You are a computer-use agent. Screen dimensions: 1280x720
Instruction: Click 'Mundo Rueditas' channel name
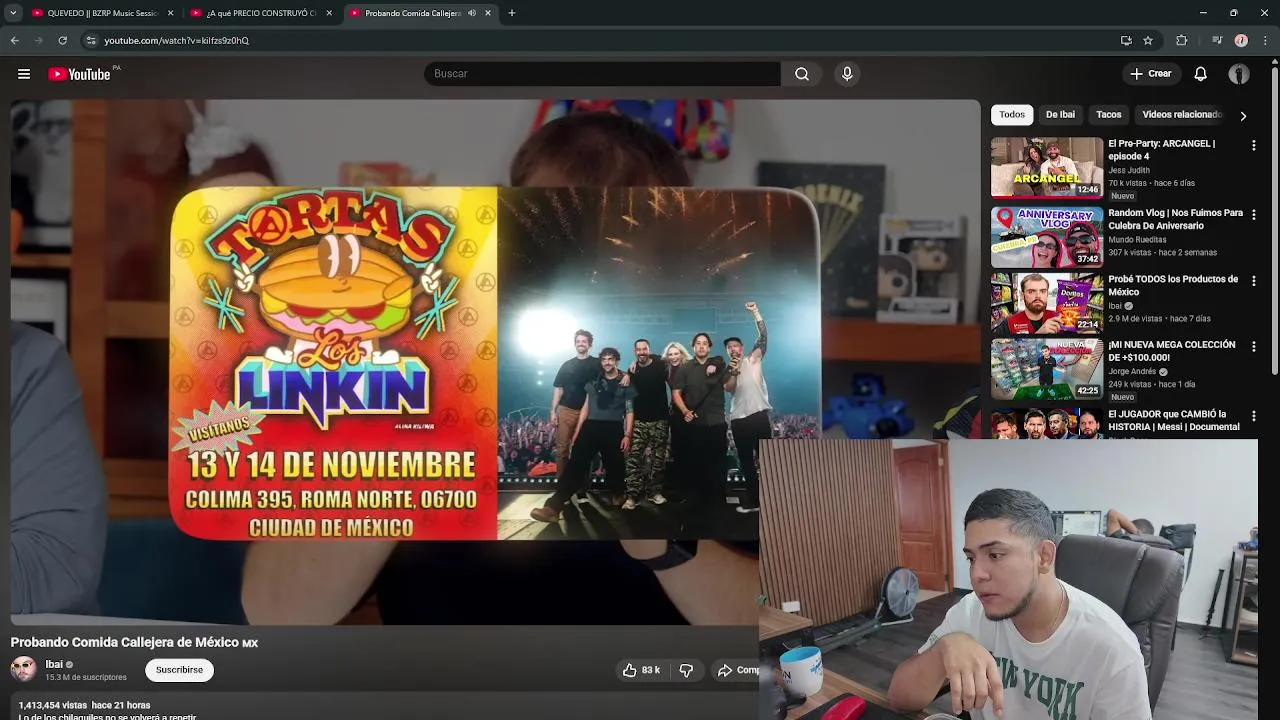pyautogui.click(x=1137, y=240)
